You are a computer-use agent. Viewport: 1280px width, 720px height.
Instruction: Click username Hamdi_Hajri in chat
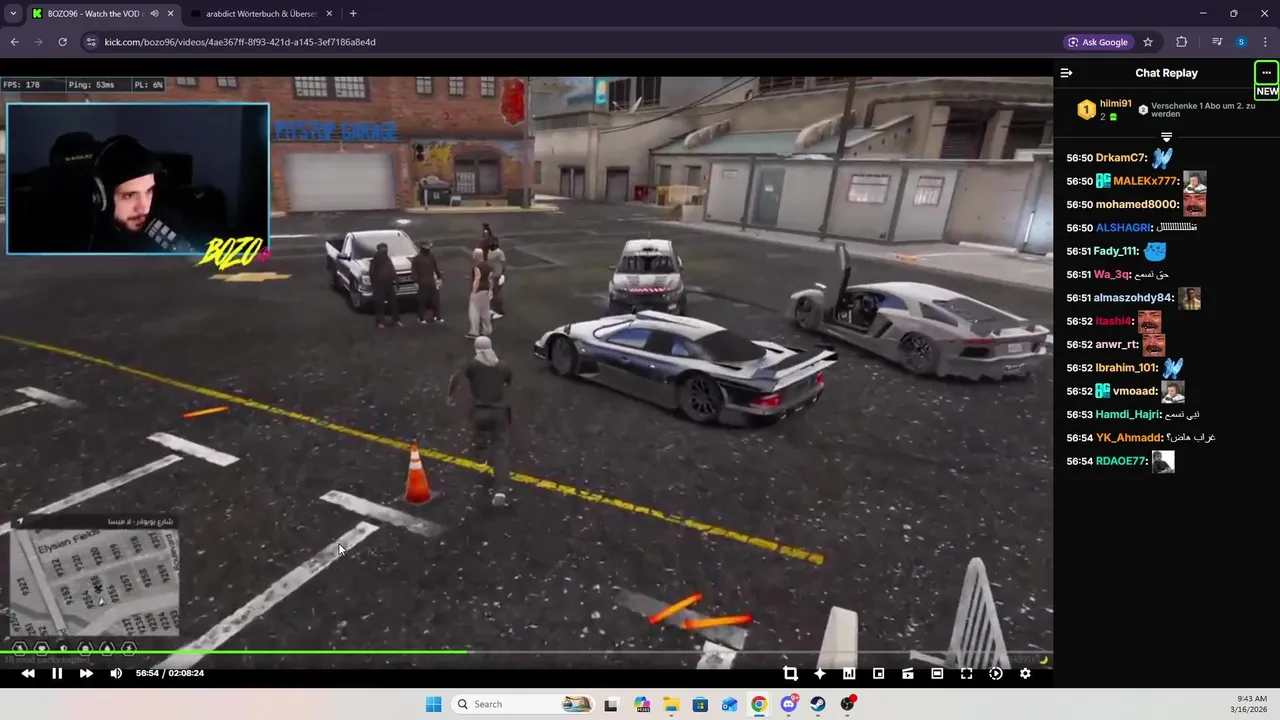coord(1128,415)
